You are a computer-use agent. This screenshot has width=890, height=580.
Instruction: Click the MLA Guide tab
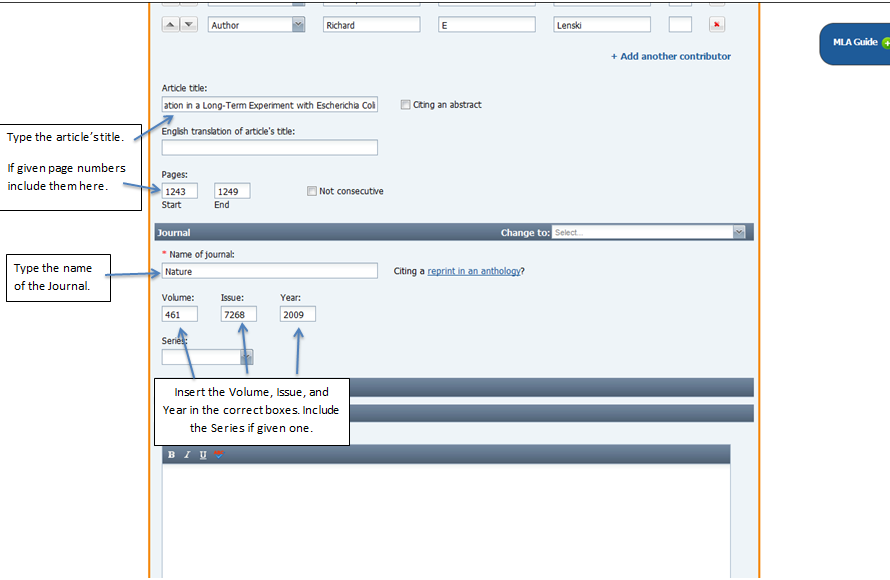[x=855, y=43]
